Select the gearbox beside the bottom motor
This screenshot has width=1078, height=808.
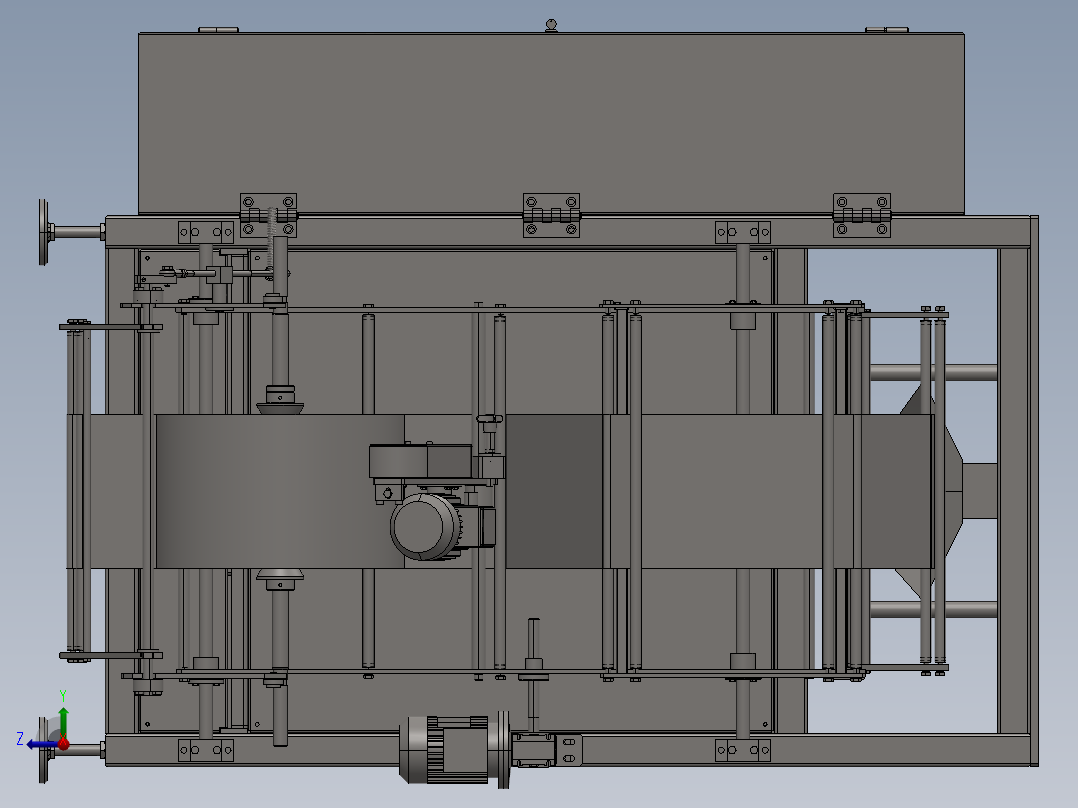pos(533,750)
